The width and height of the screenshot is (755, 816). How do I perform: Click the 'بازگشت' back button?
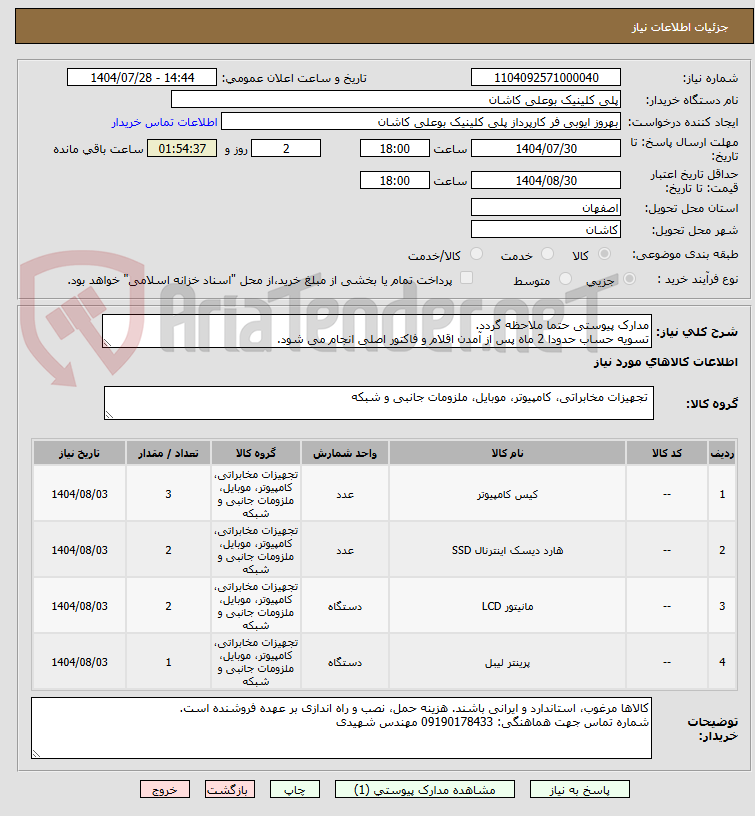click(x=229, y=789)
